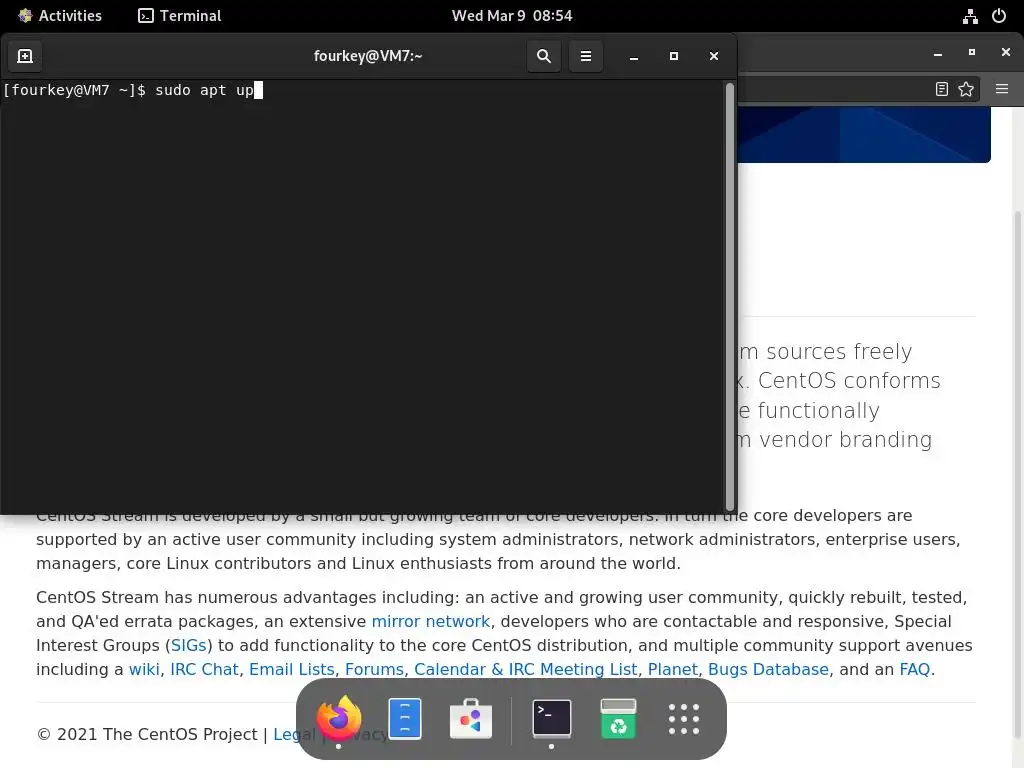The width and height of the screenshot is (1024, 768).
Task: Open a new terminal tab
Action: 25,56
